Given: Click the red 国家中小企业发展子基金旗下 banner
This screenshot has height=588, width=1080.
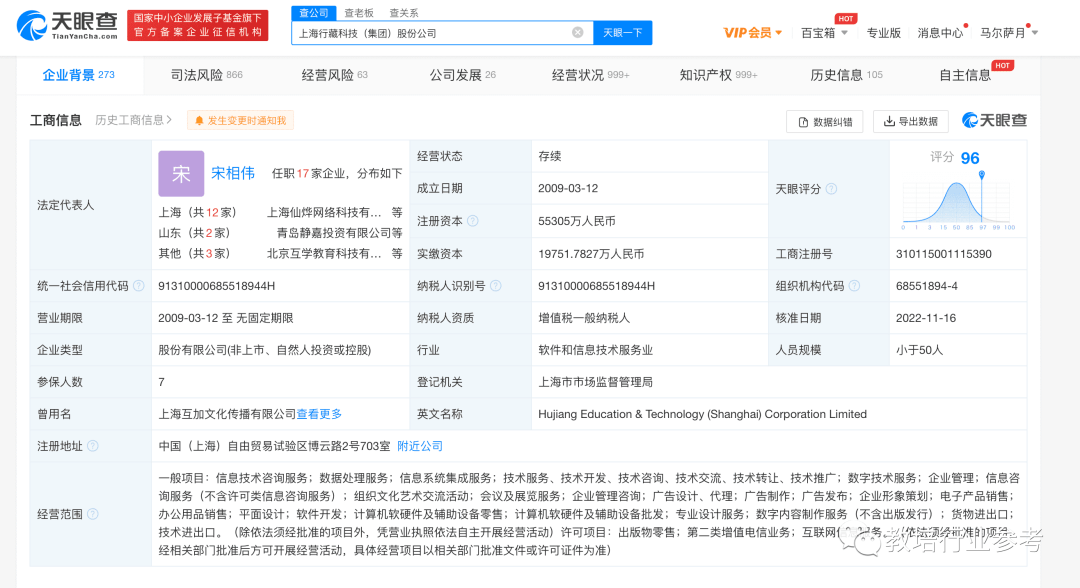Looking at the screenshot, I should coord(198,25).
